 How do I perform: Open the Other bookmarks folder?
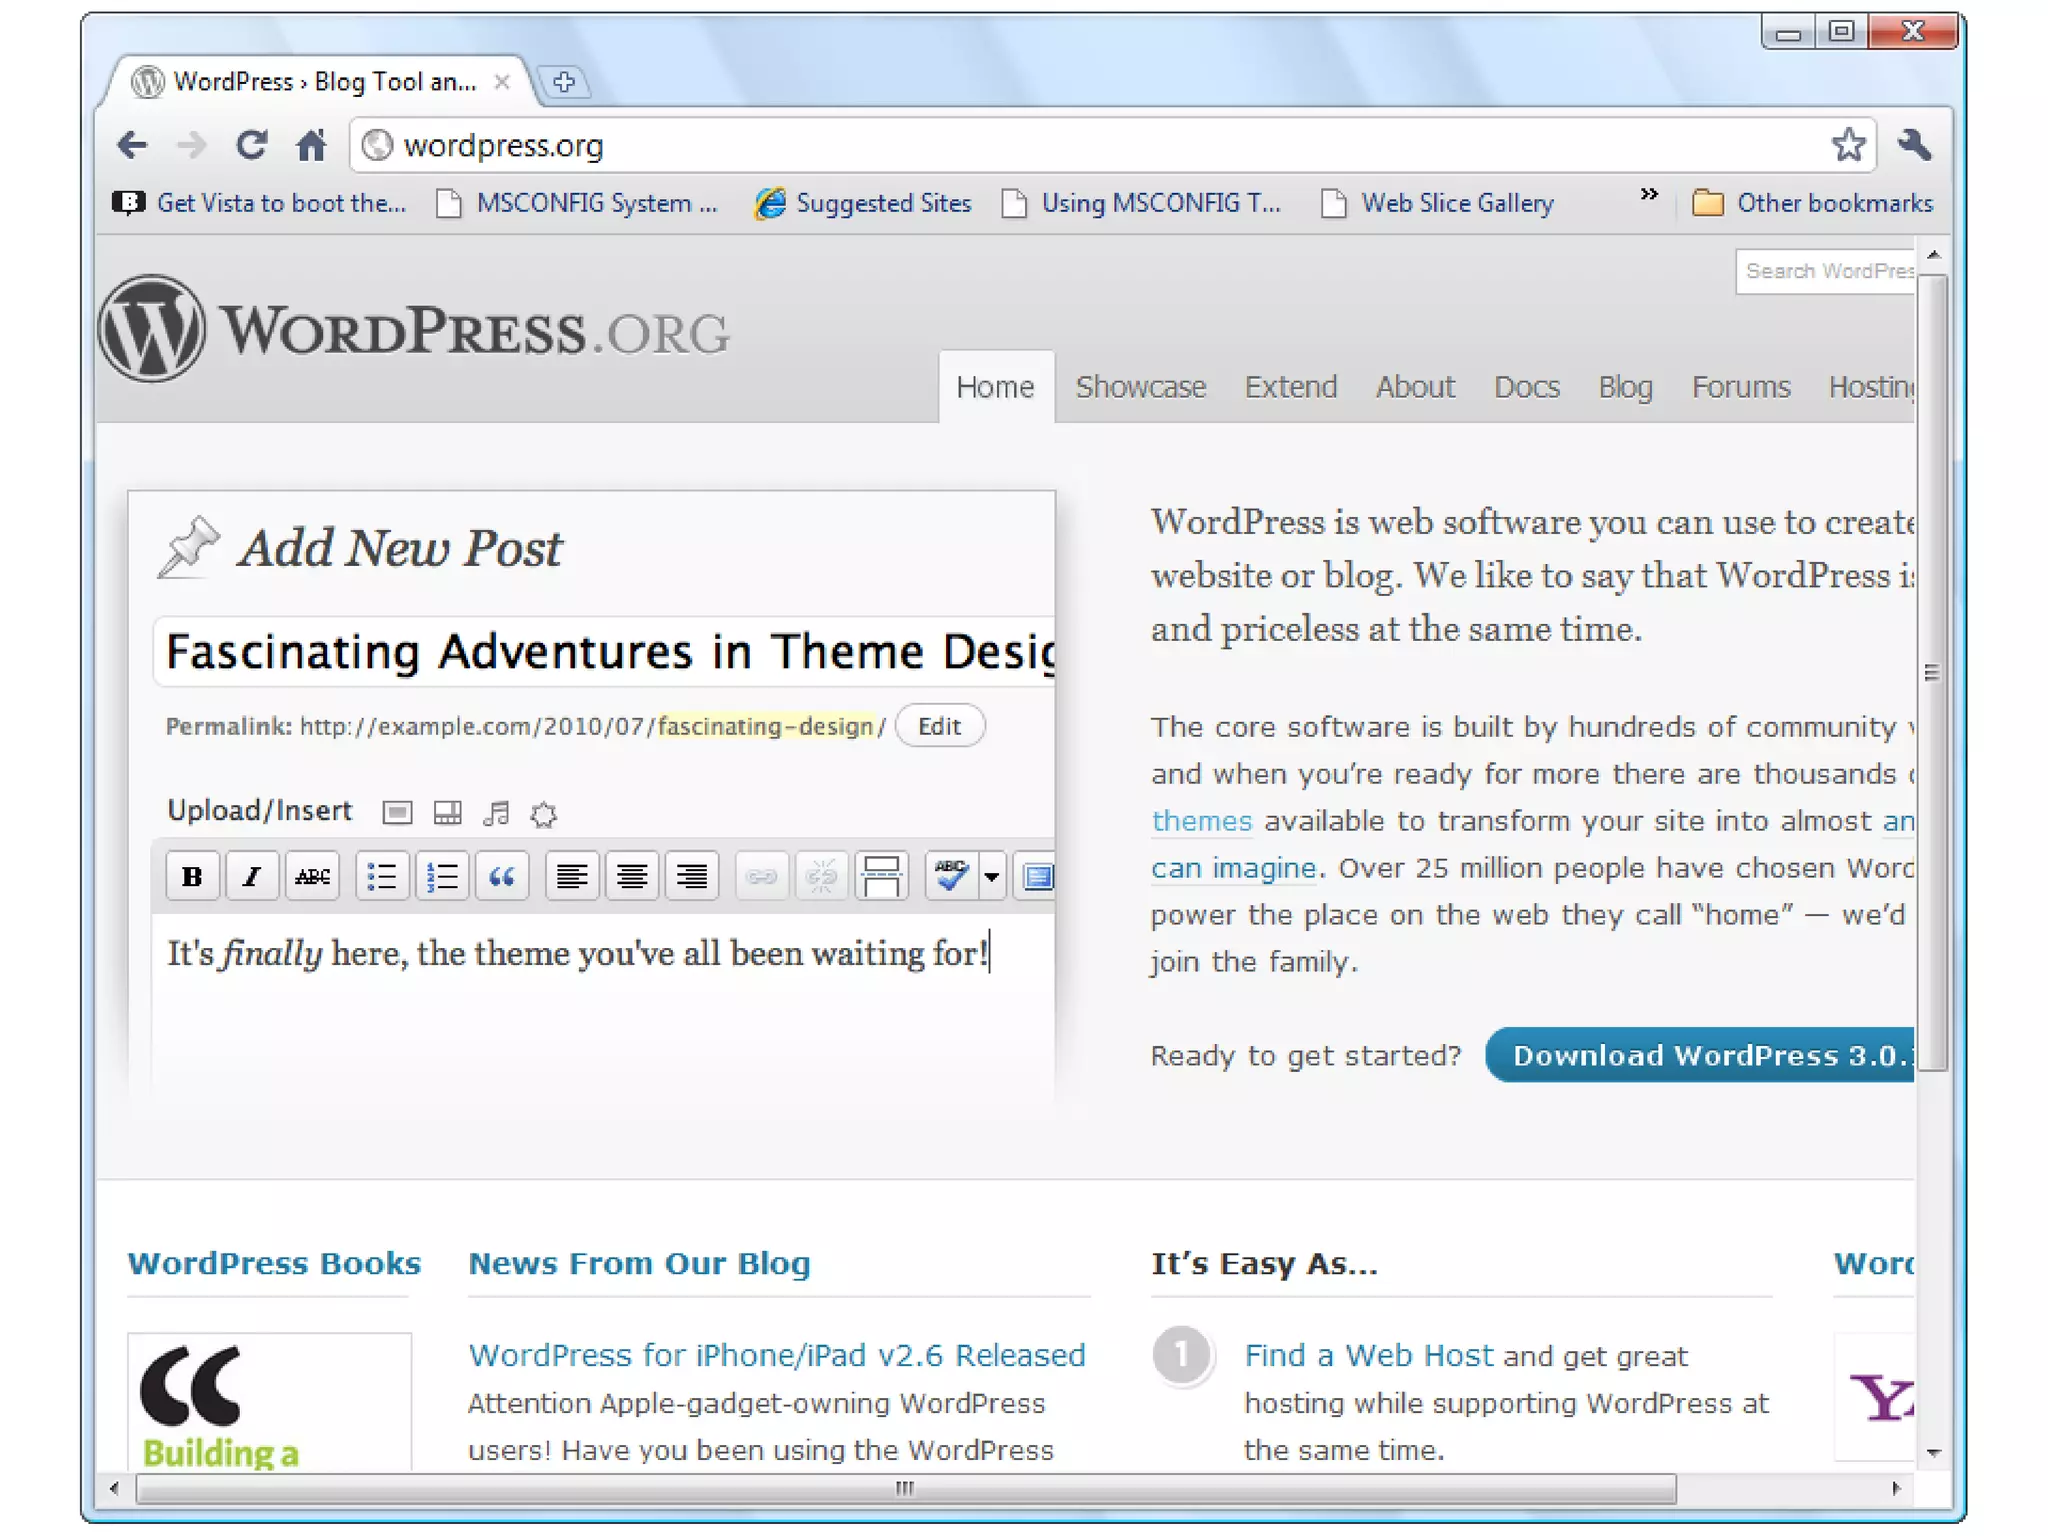1812,203
